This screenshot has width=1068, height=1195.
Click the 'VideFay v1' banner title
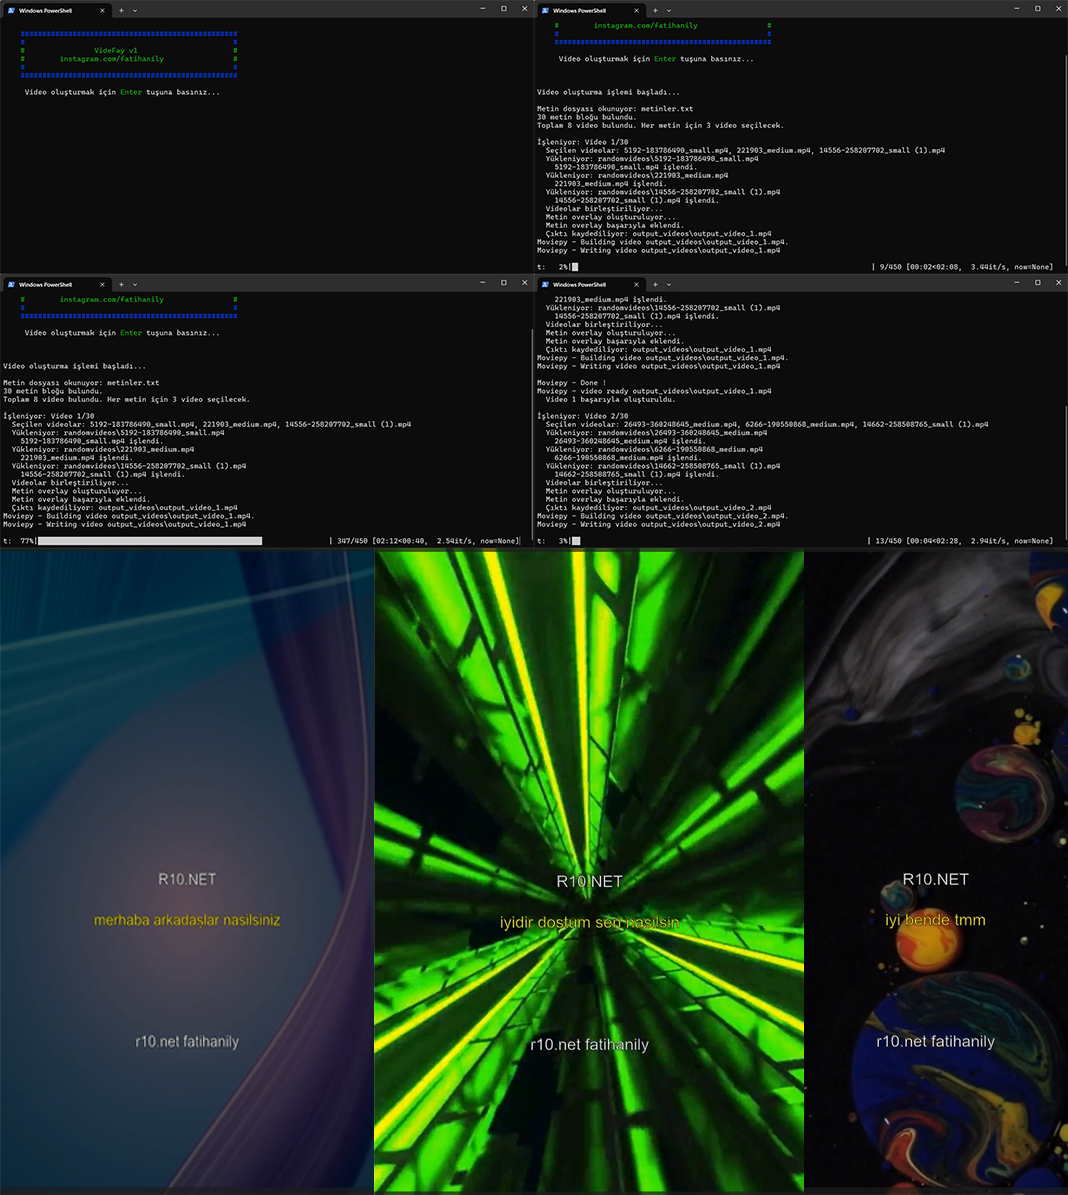point(116,50)
